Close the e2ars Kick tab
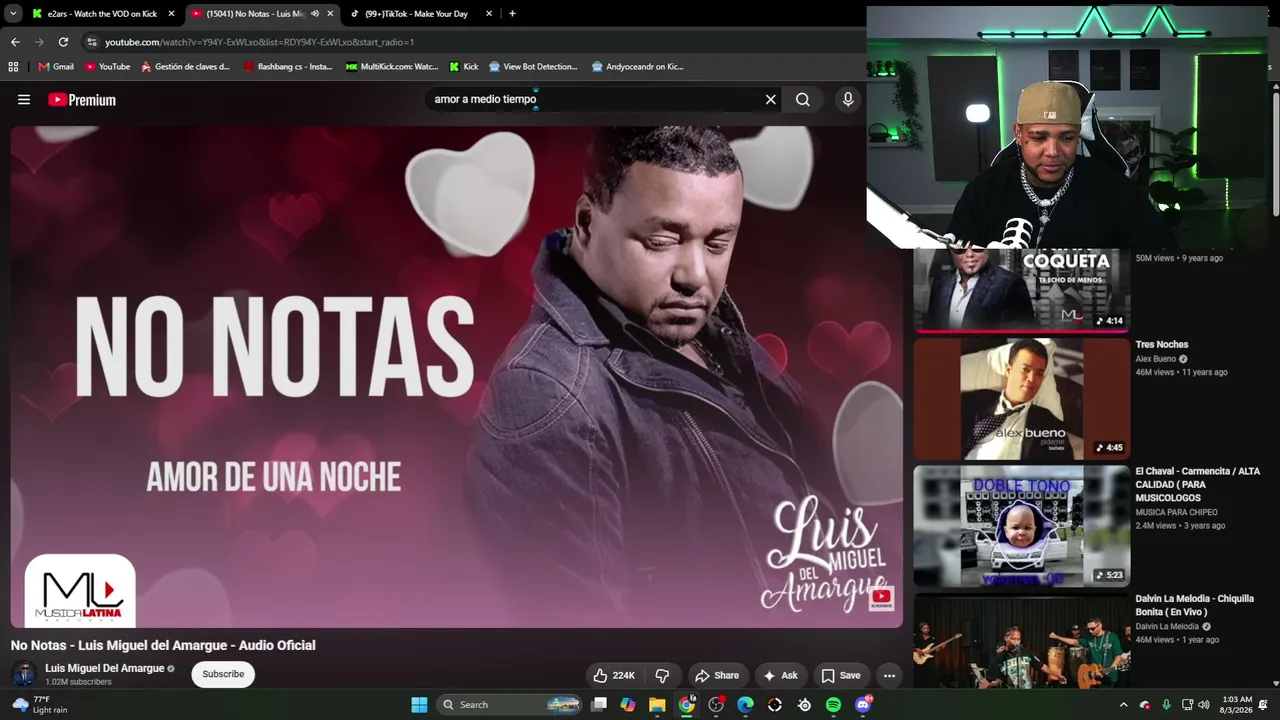Viewport: 1280px width, 720px height. (x=171, y=14)
